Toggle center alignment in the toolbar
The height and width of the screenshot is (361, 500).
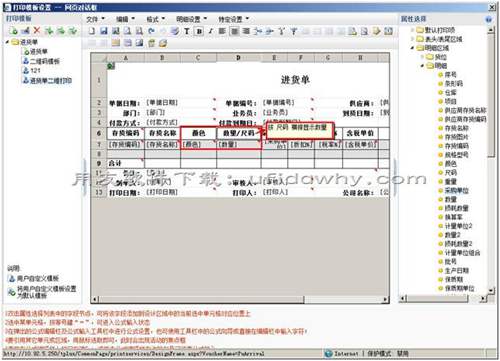tap(234, 31)
